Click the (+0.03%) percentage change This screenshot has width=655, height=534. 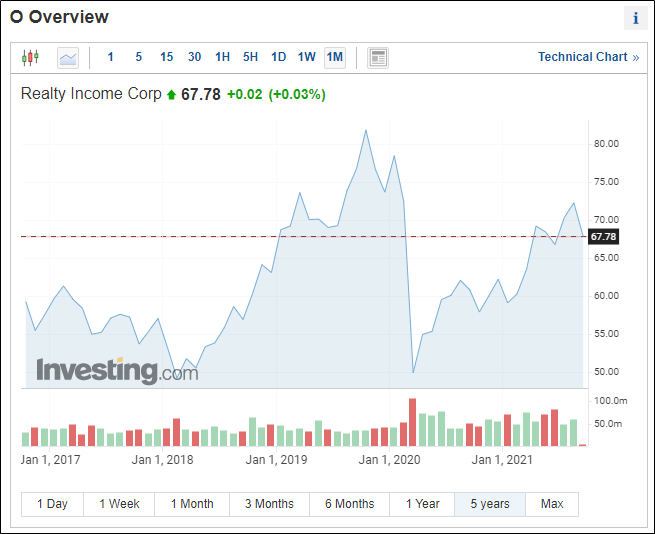pyautogui.click(x=297, y=94)
